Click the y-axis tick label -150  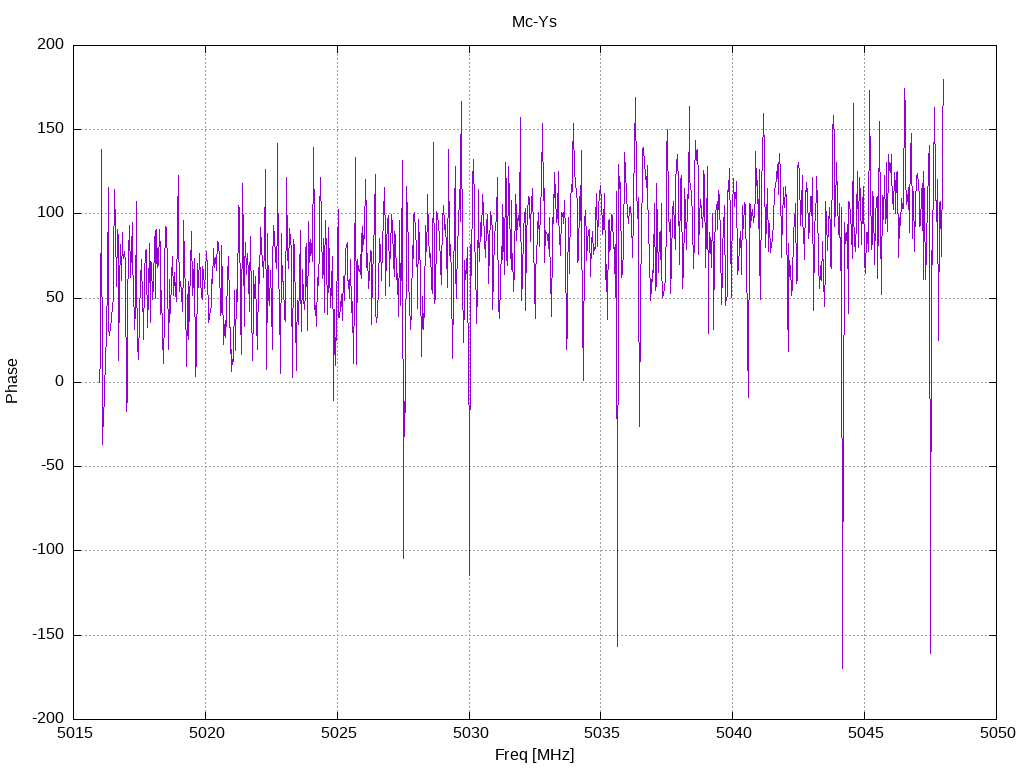coord(48,635)
